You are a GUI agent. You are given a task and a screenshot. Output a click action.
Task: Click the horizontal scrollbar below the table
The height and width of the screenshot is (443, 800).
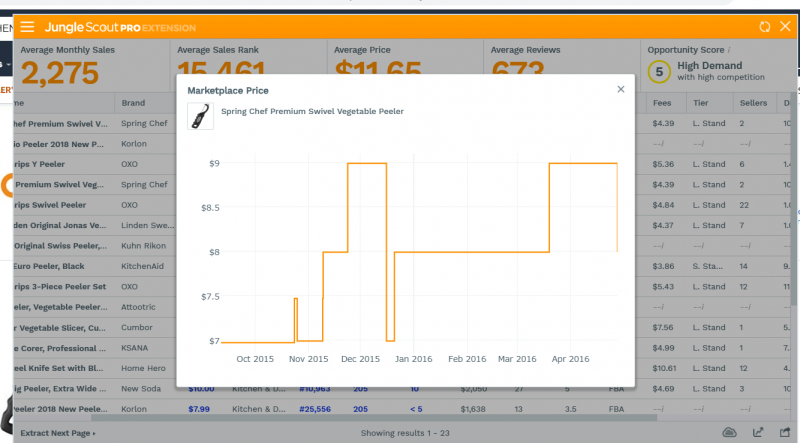[x=374, y=418]
